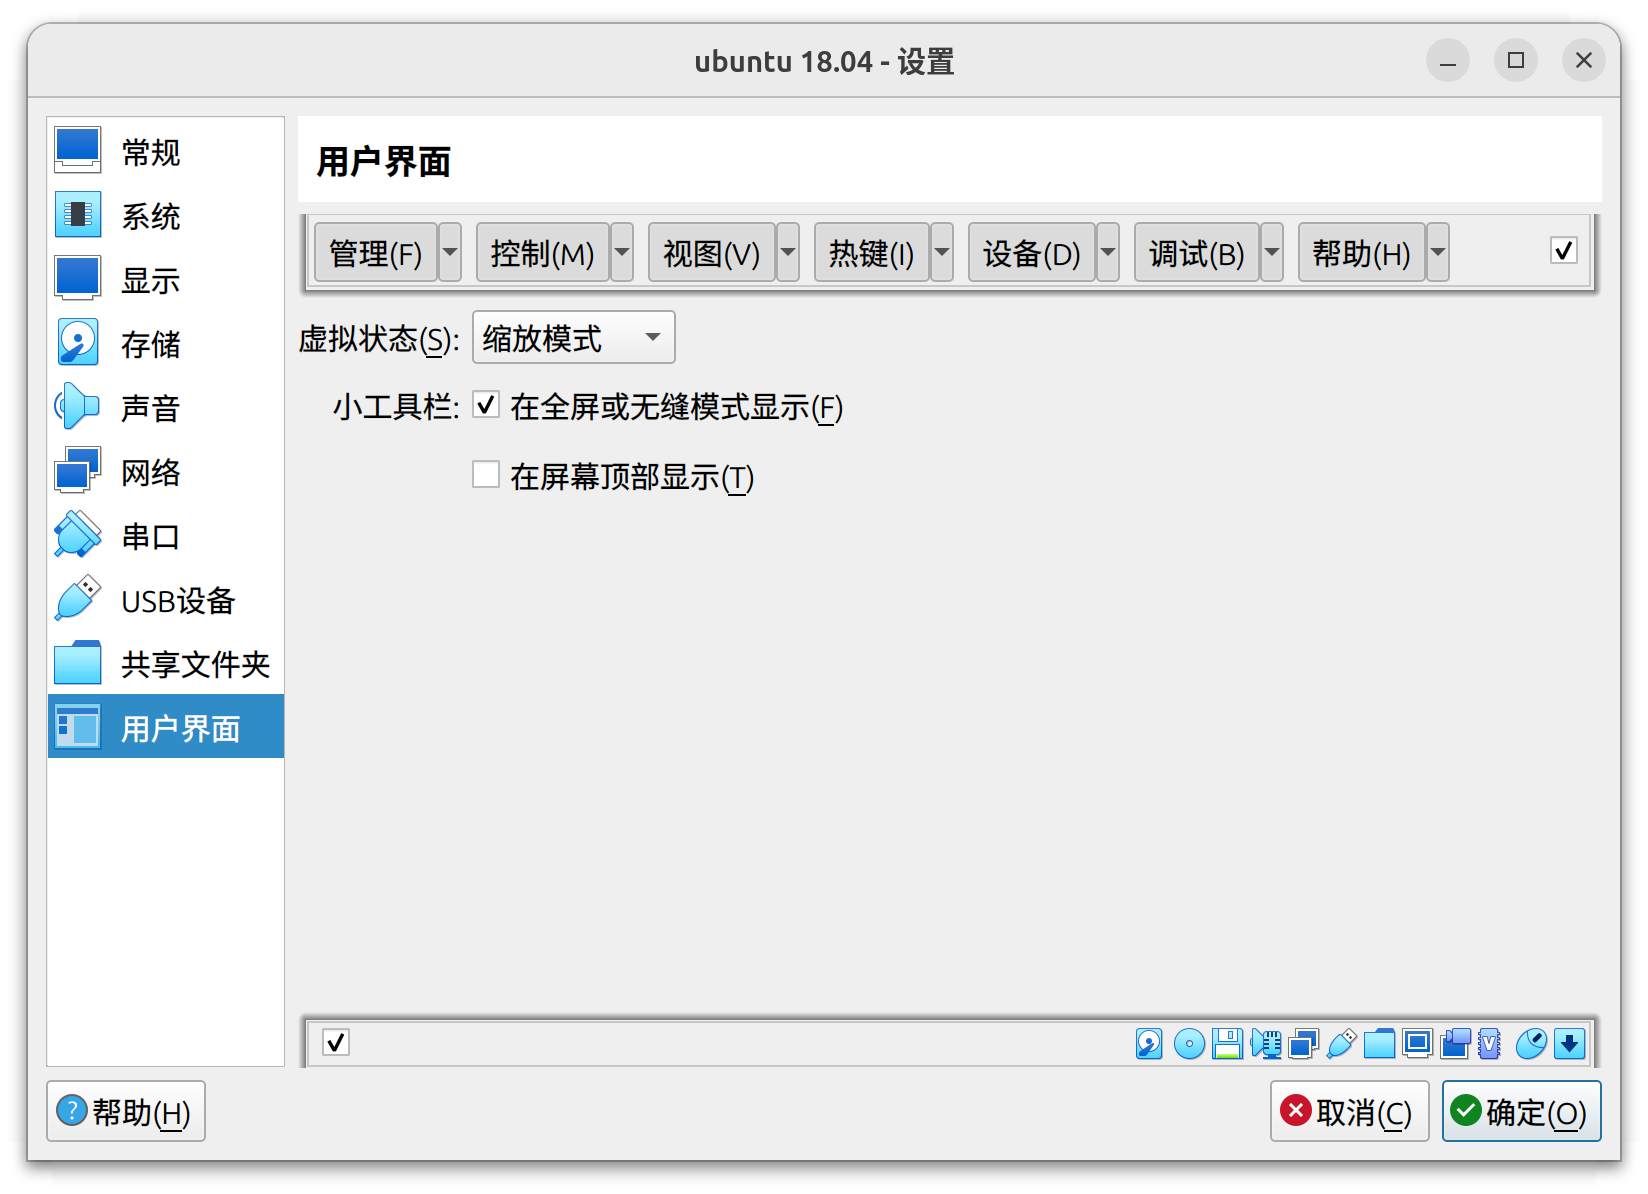Open the 网络 settings page
The width and height of the screenshot is (1648, 1194).
150,472
